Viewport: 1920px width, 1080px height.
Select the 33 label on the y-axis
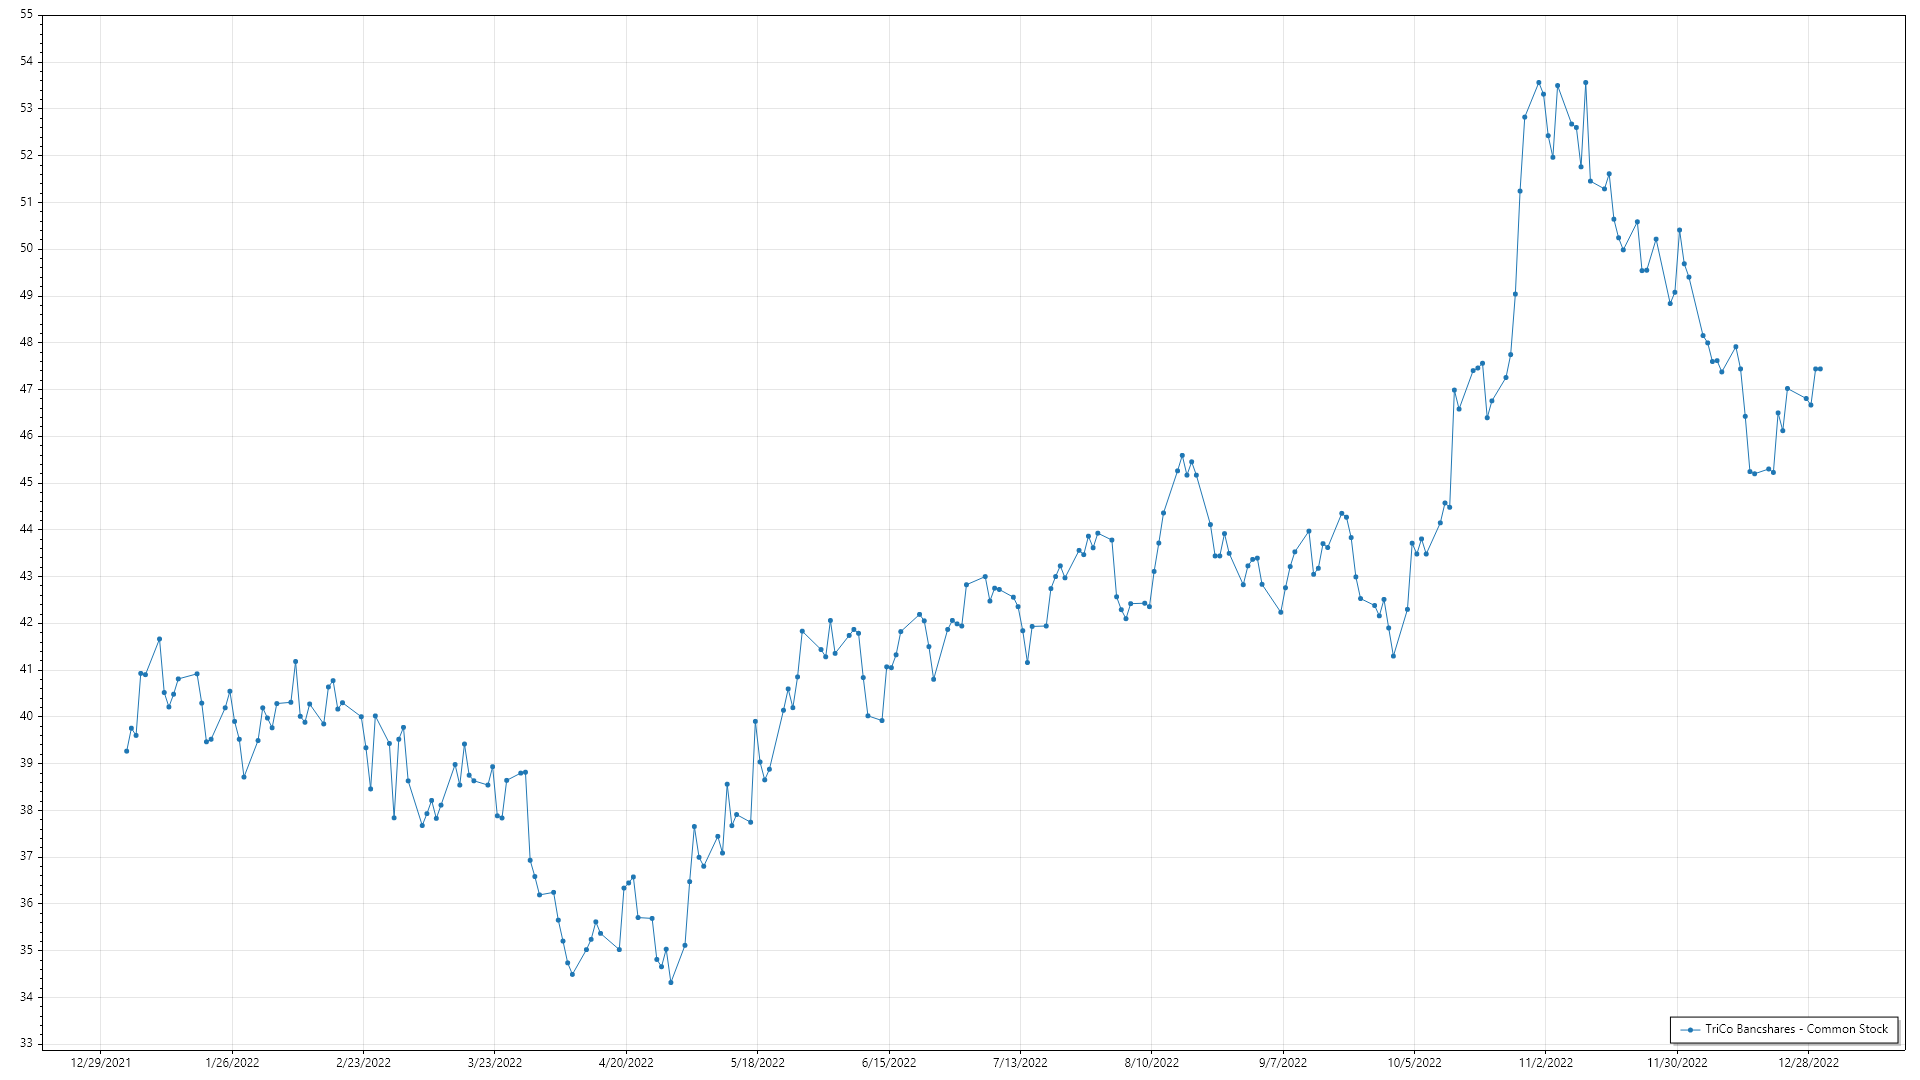click(x=26, y=1043)
